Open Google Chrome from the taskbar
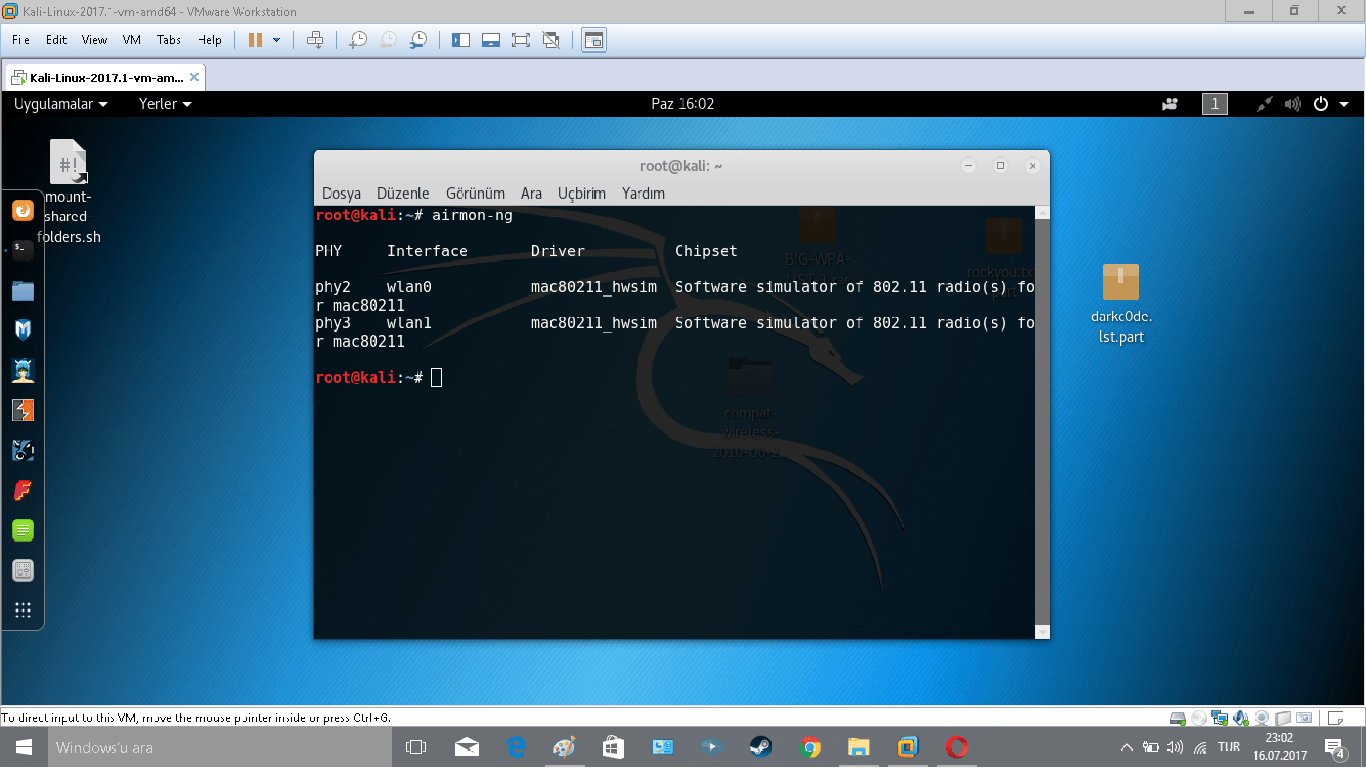 [x=810, y=747]
